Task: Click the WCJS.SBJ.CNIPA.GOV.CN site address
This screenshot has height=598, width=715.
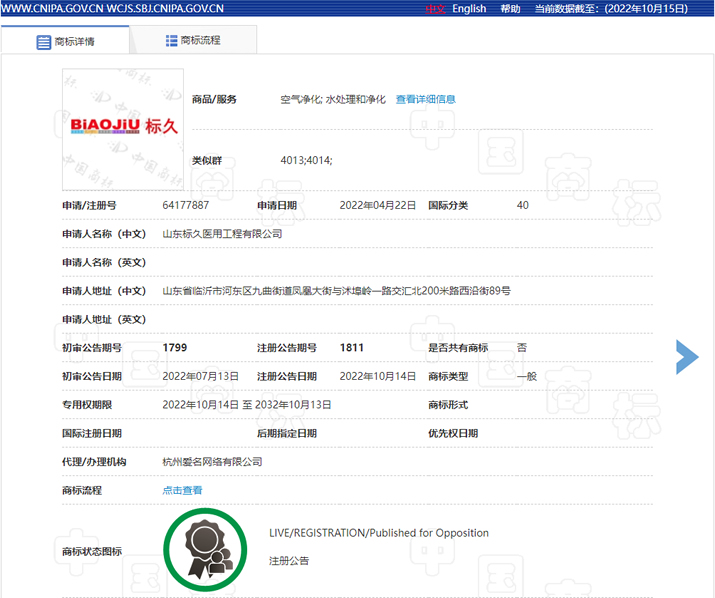Action: [x=165, y=9]
